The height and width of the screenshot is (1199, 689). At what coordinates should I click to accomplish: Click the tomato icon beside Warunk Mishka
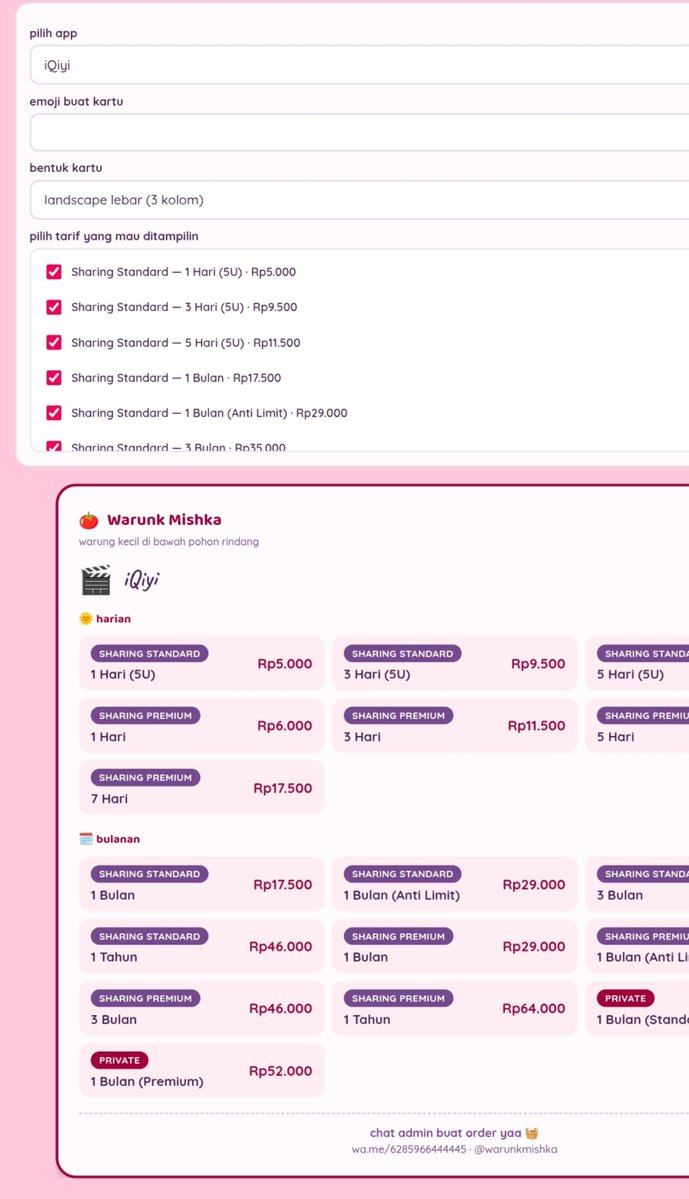point(89,520)
